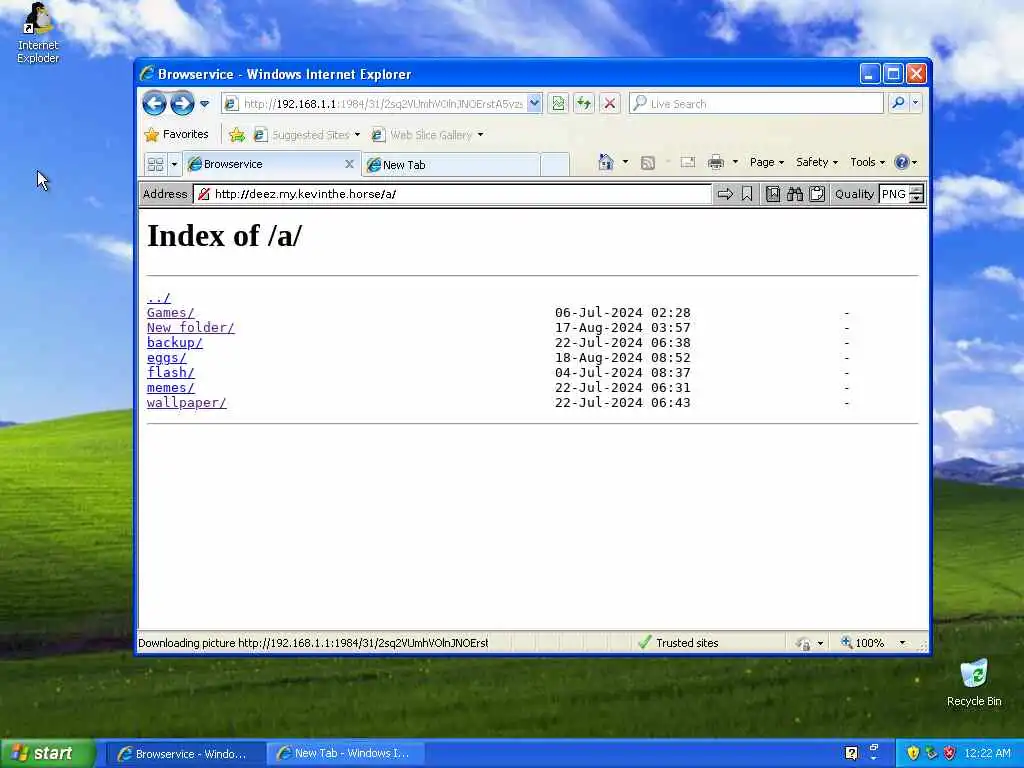Open the 100% zoom level control
Image resolution: width=1024 pixels, height=768 pixels.
(x=863, y=643)
